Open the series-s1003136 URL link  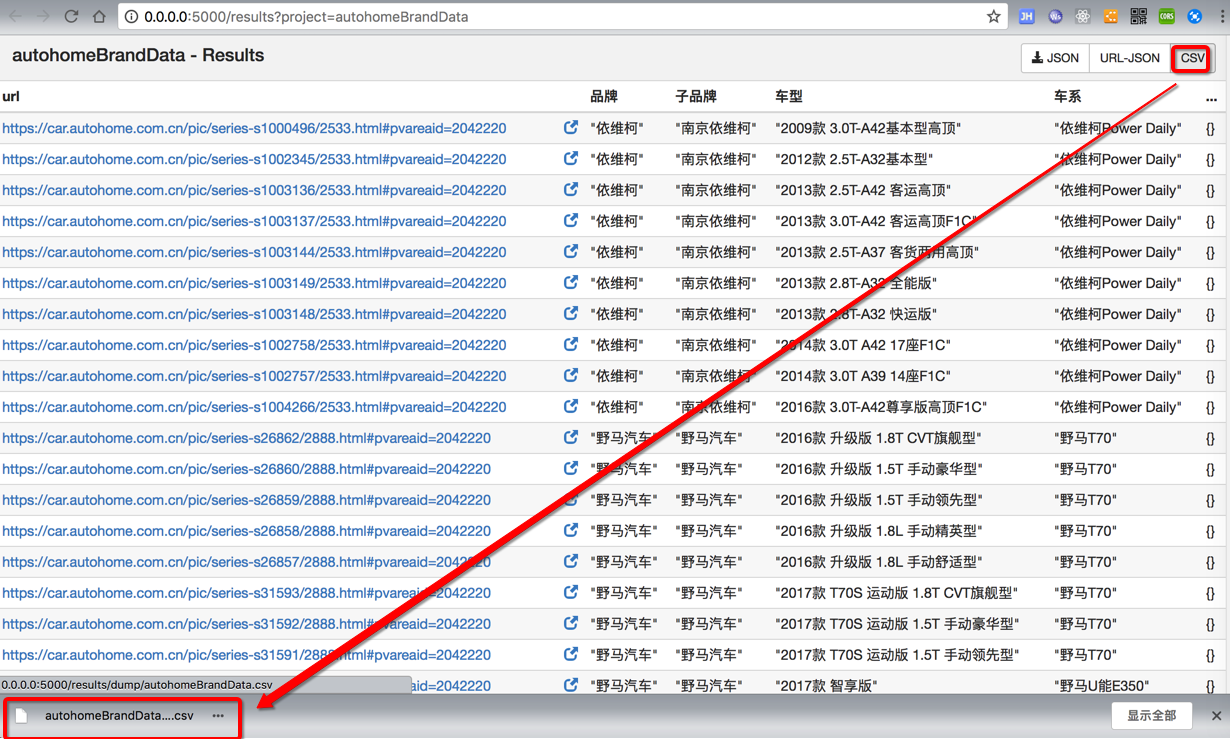coord(254,190)
